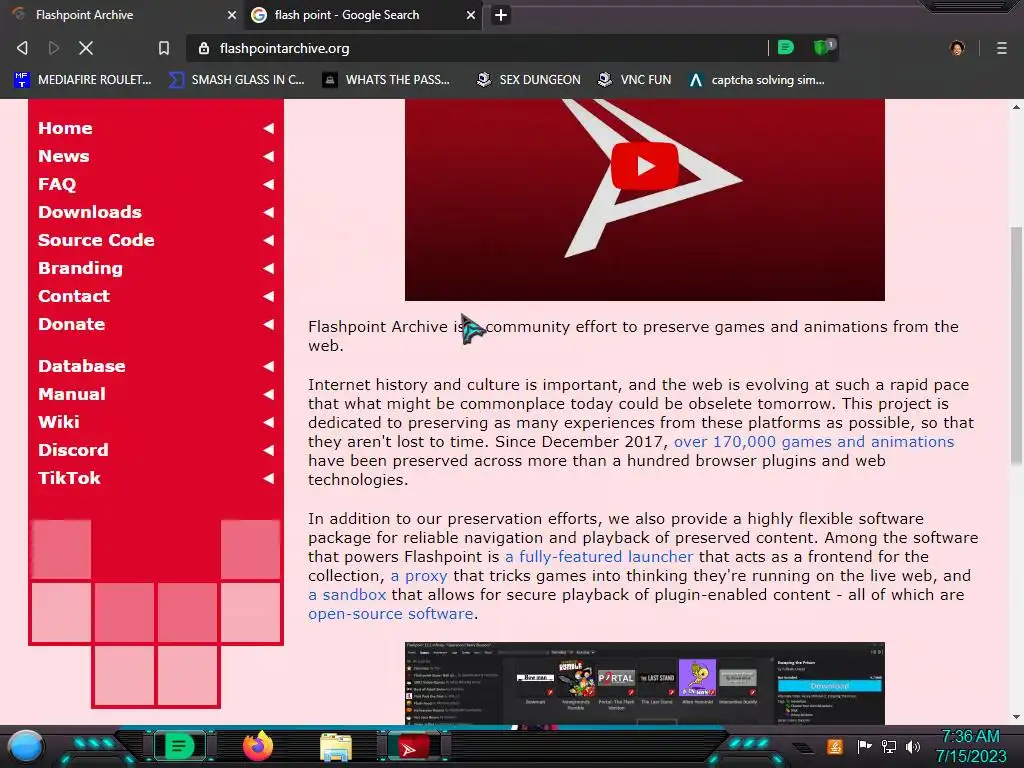Image resolution: width=1024 pixels, height=768 pixels.
Task: Open the browser hamburger menu
Action: [1001, 48]
